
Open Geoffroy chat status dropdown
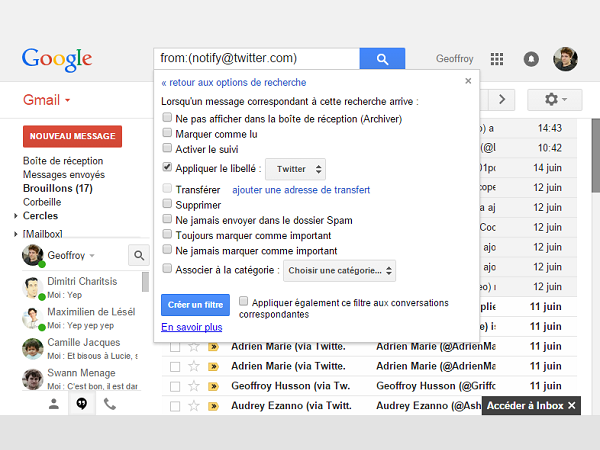coord(92,256)
